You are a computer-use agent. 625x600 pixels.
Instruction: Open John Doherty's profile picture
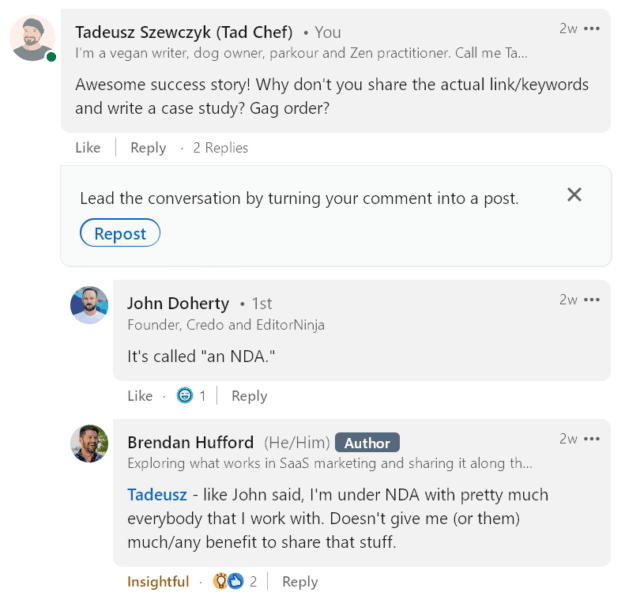coord(89,304)
